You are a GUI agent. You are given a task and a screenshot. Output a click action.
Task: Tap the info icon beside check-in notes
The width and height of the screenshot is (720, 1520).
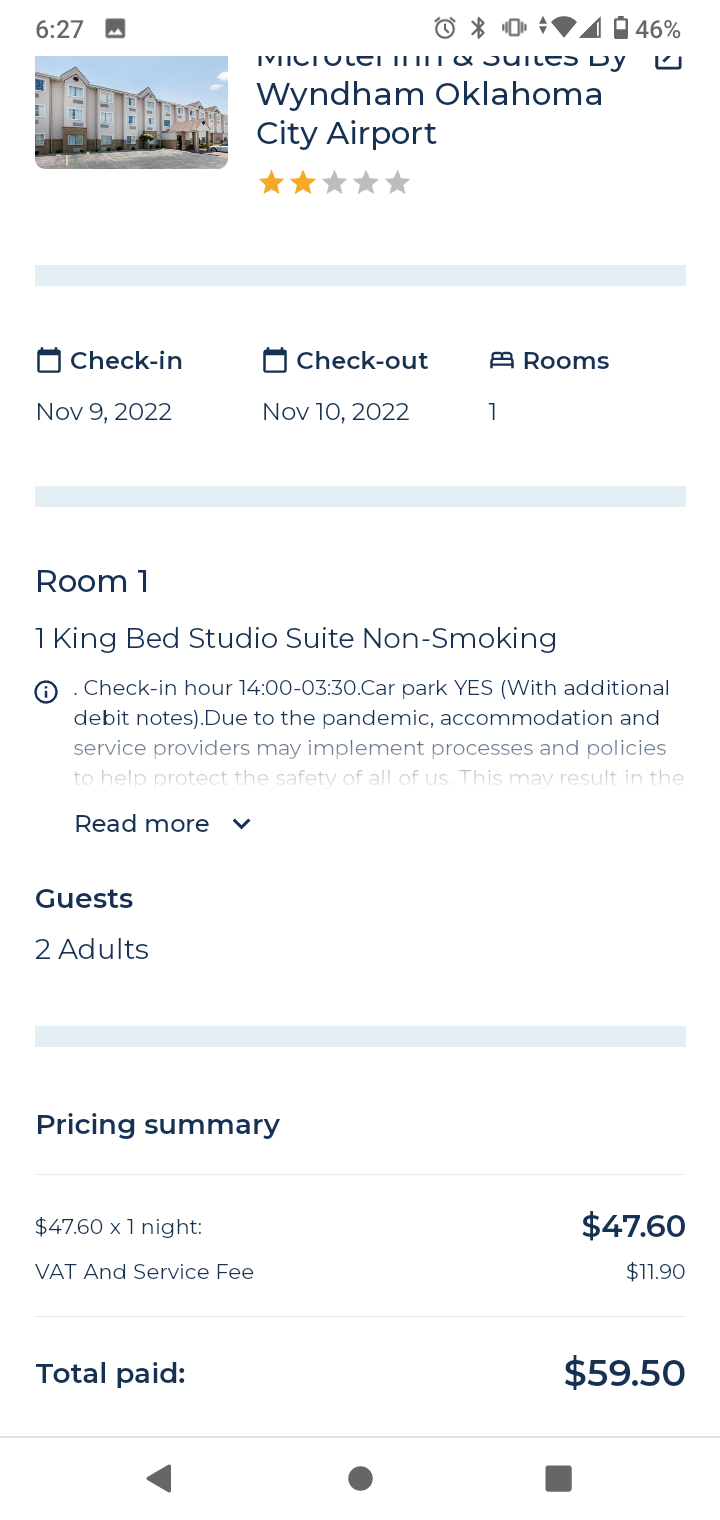(x=46, y=692)
